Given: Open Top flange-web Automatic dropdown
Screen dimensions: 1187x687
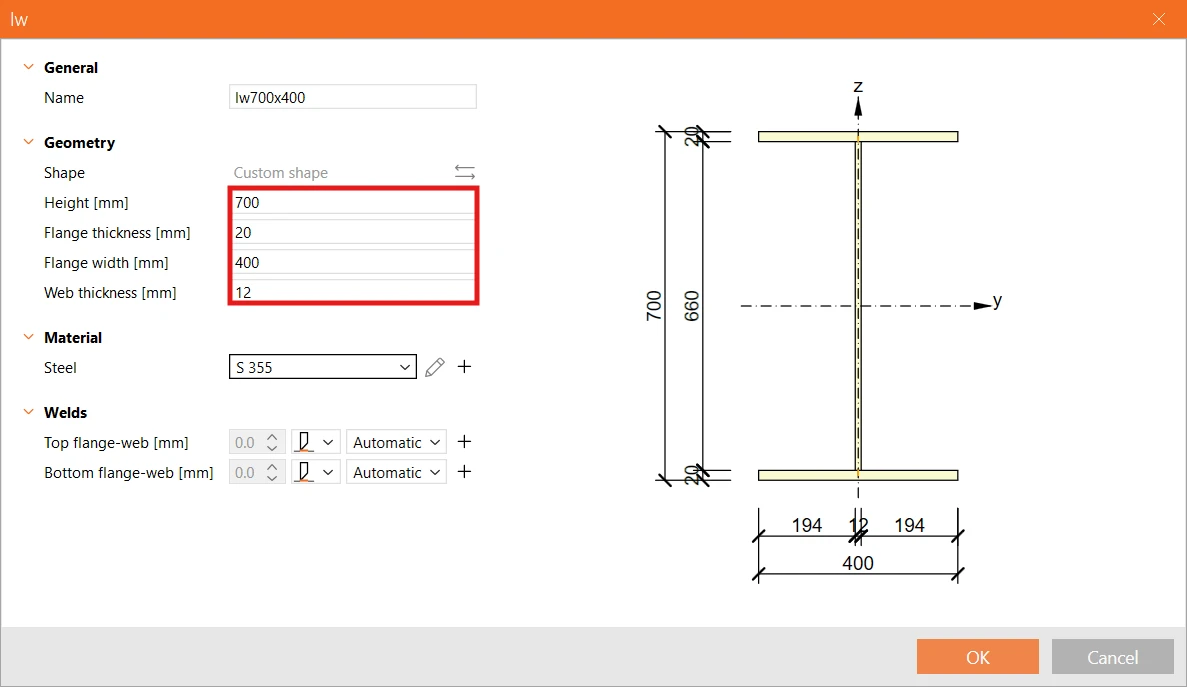Looking at the screenshot, I should coord(396,442).
